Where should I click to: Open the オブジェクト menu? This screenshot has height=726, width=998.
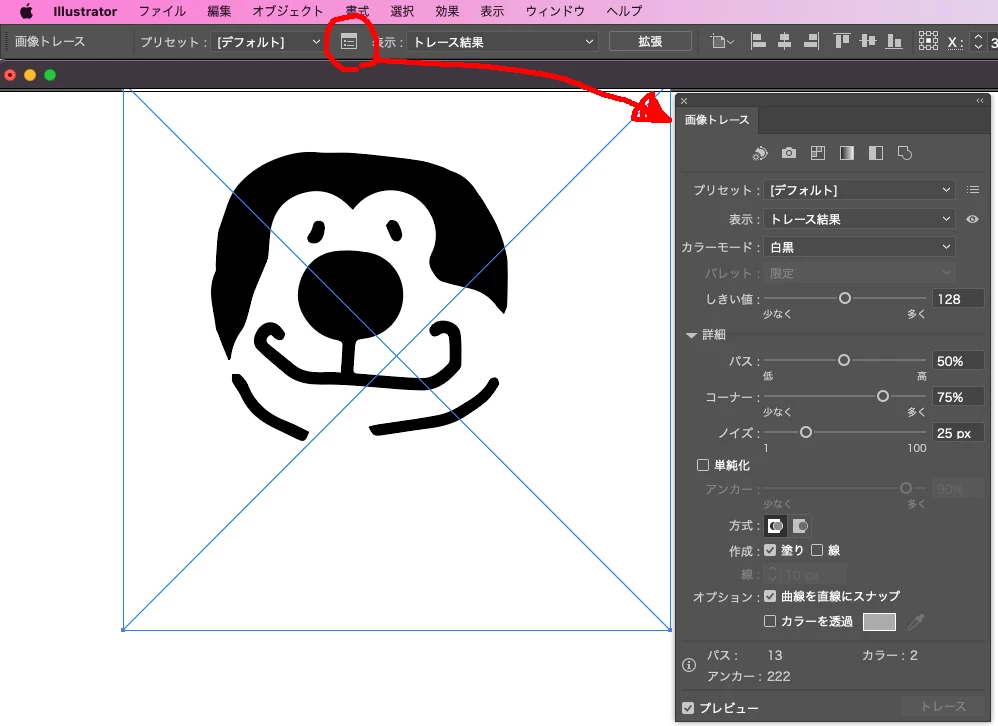point(288,11)
